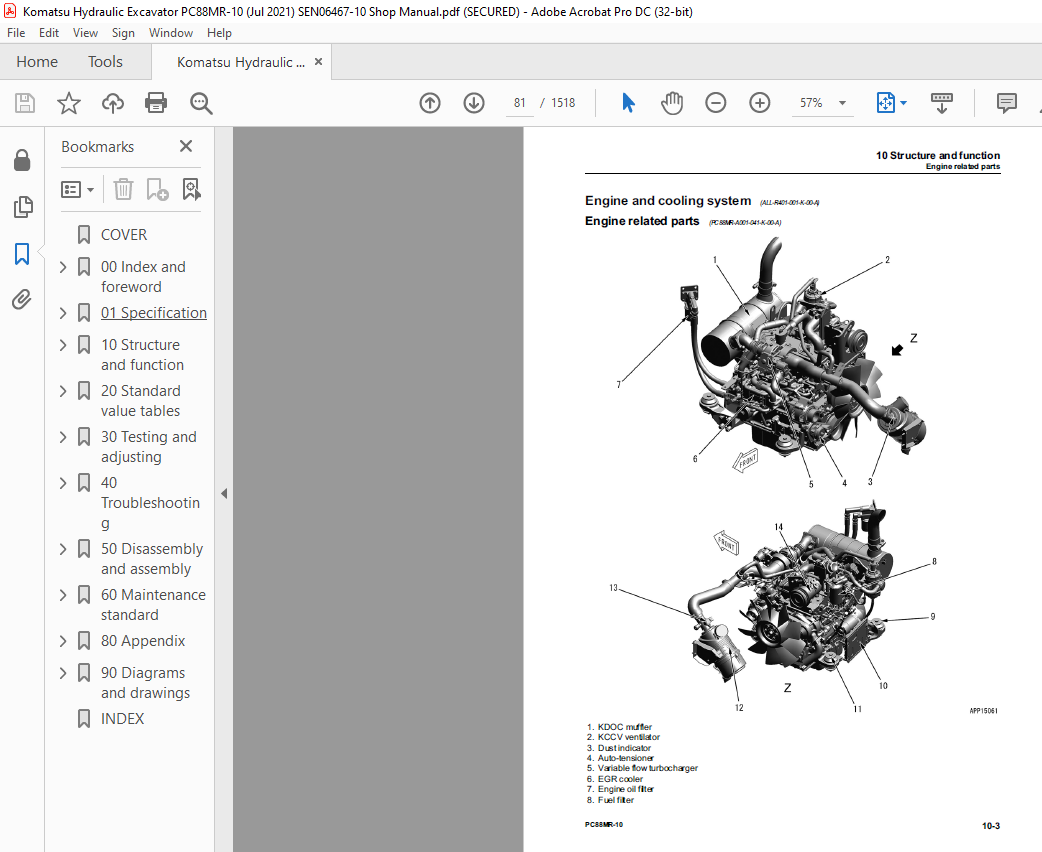Open the find text magnifier icon
The image size is (1042, 852).
tap(201, 103)
